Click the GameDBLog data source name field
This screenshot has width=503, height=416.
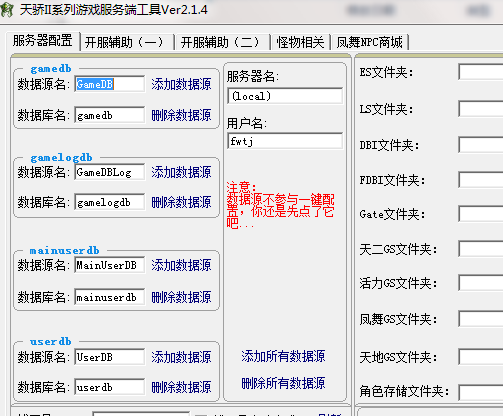[x=110, y=172]
